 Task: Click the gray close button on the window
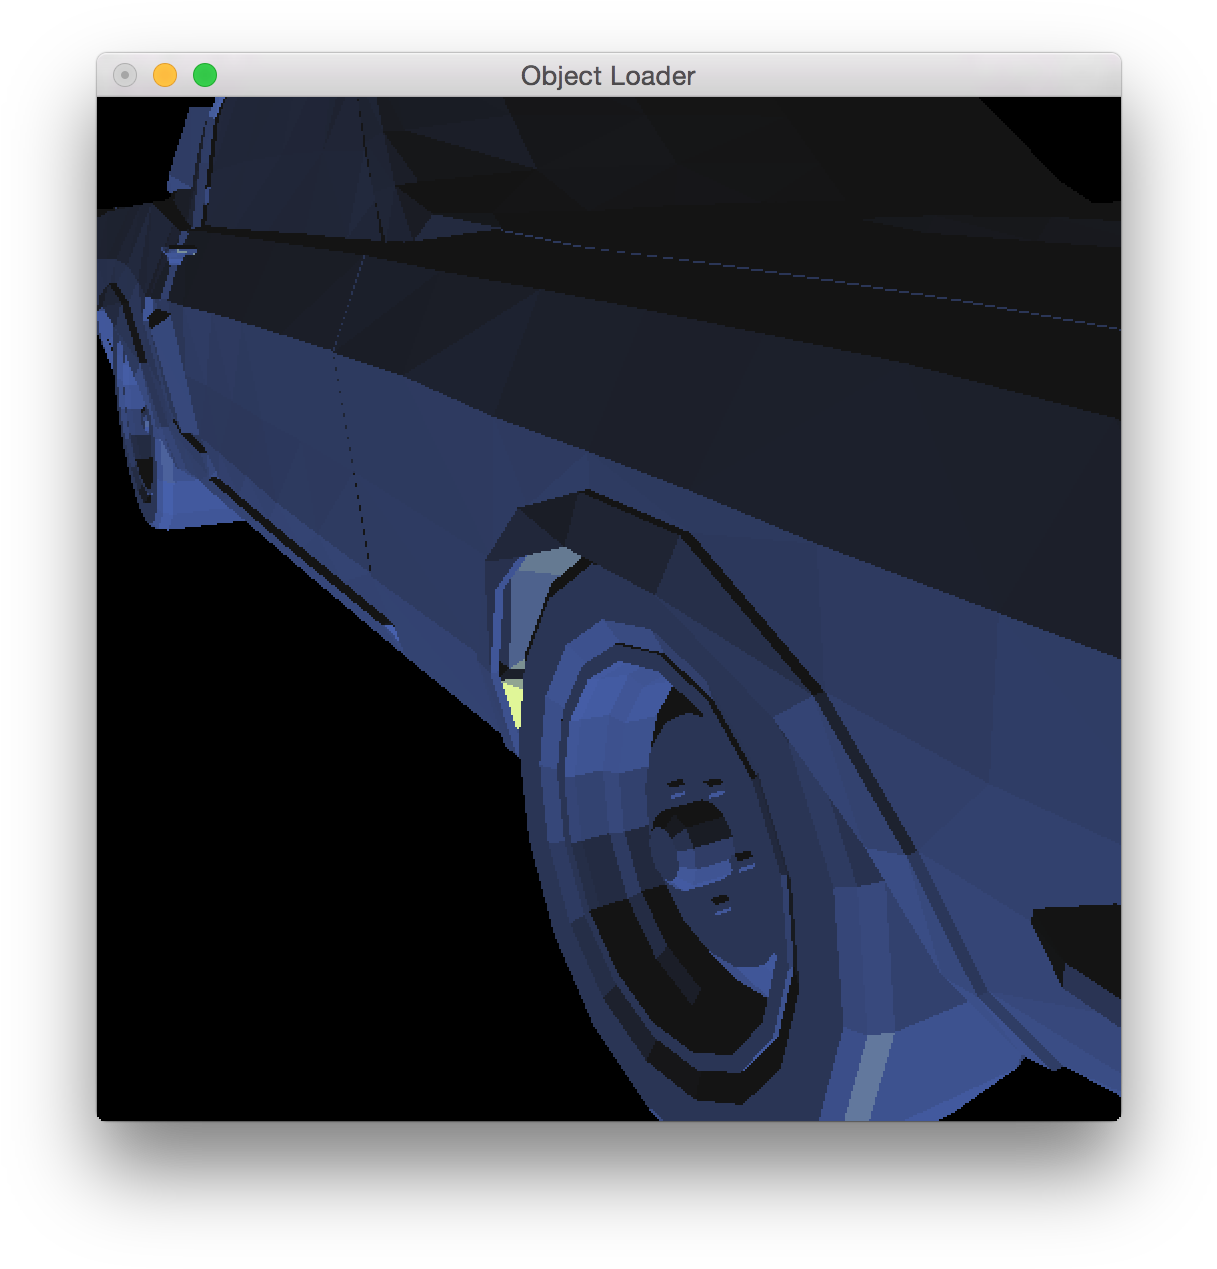124,74
